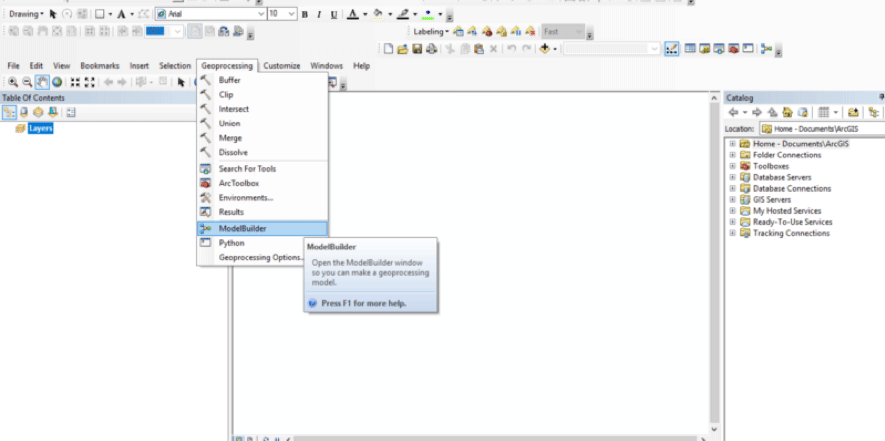Viewport: 885px width, 441px height.
Task: Select Ready-To-Use Services in Catalog tree
Action: (792, 222)
